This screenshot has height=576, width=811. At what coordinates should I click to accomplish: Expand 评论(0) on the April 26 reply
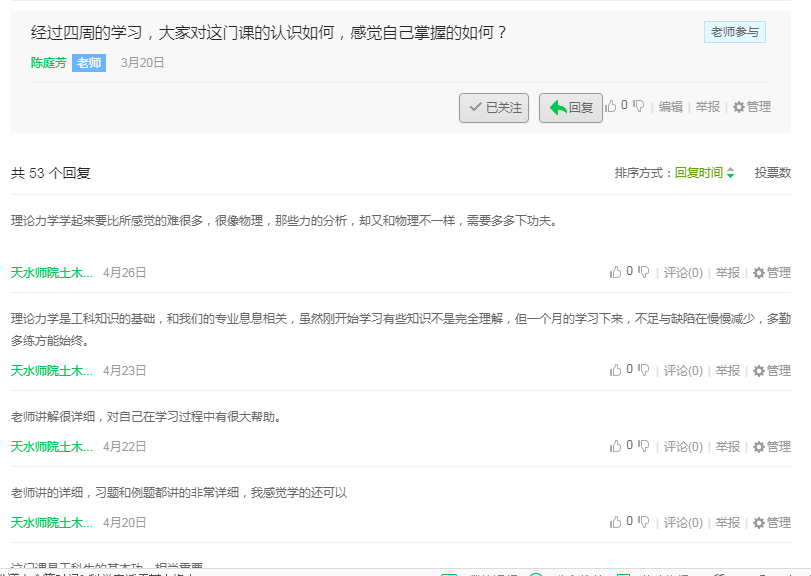pyautogui.click(x=683, y=273)
